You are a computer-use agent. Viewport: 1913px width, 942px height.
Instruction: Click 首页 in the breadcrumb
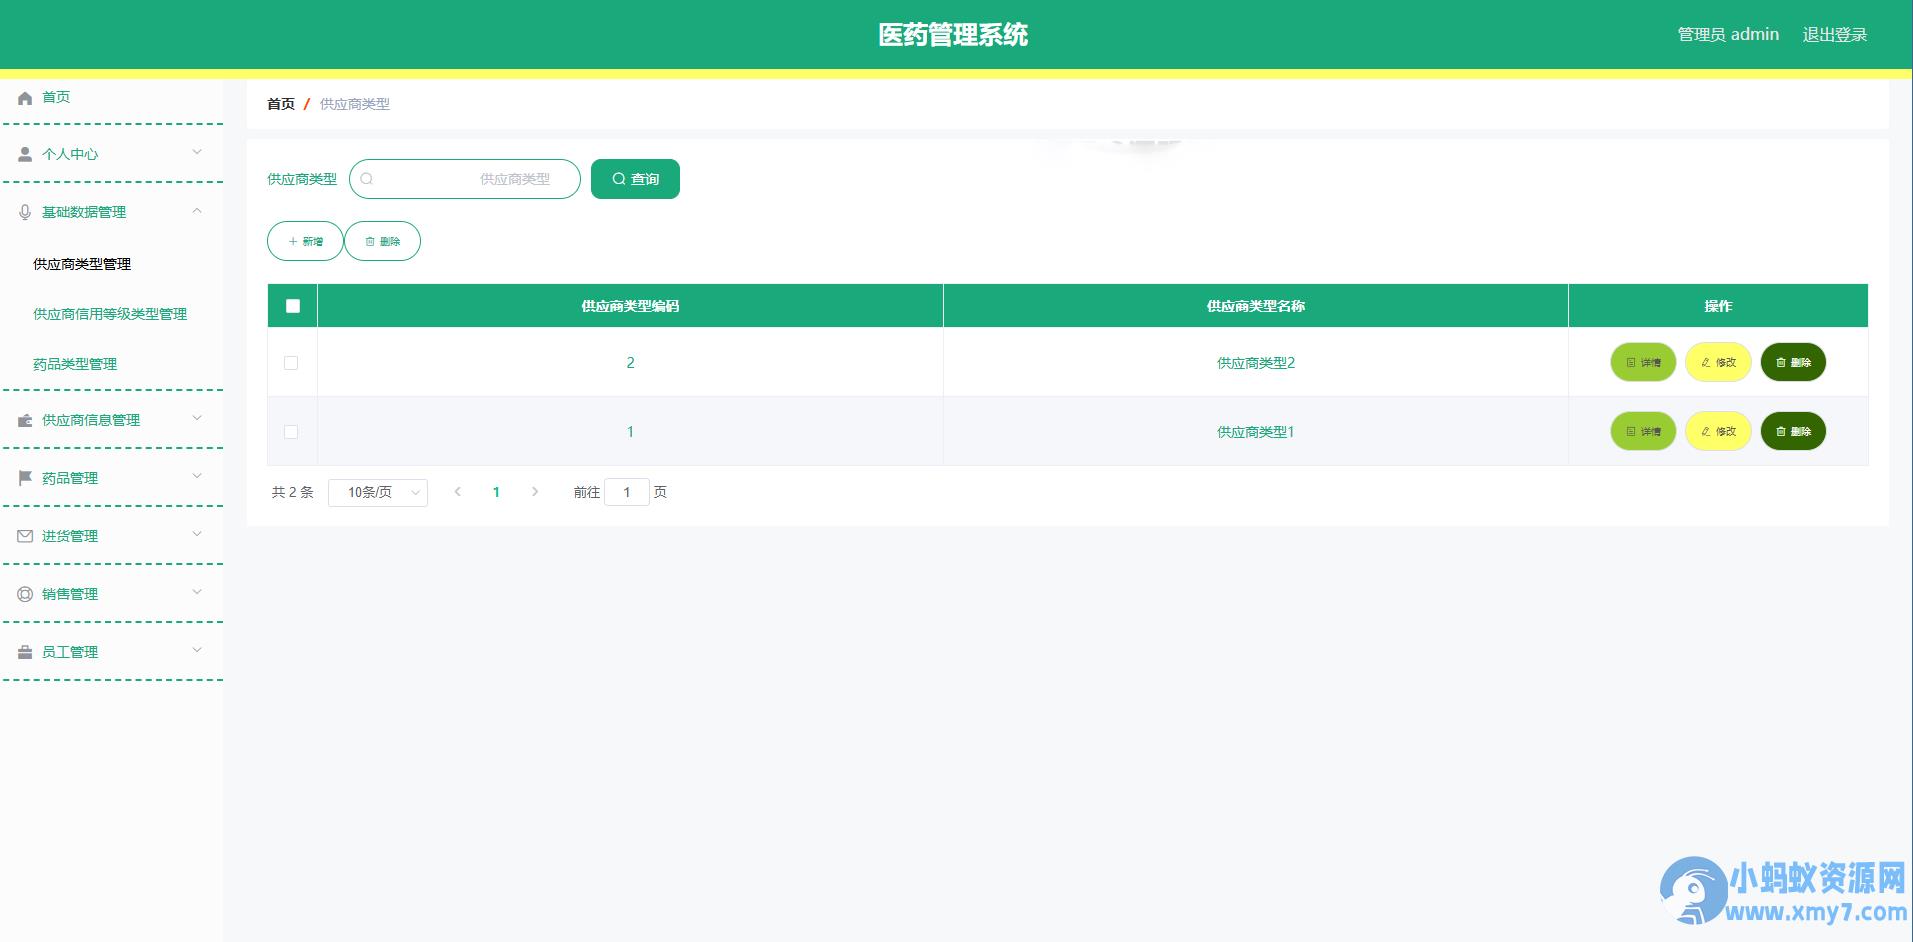click(x=281, y=104)
